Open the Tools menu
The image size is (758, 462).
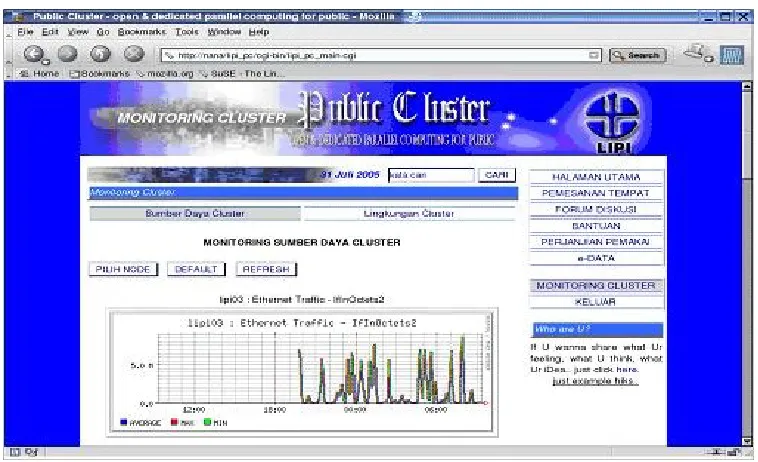187,32
